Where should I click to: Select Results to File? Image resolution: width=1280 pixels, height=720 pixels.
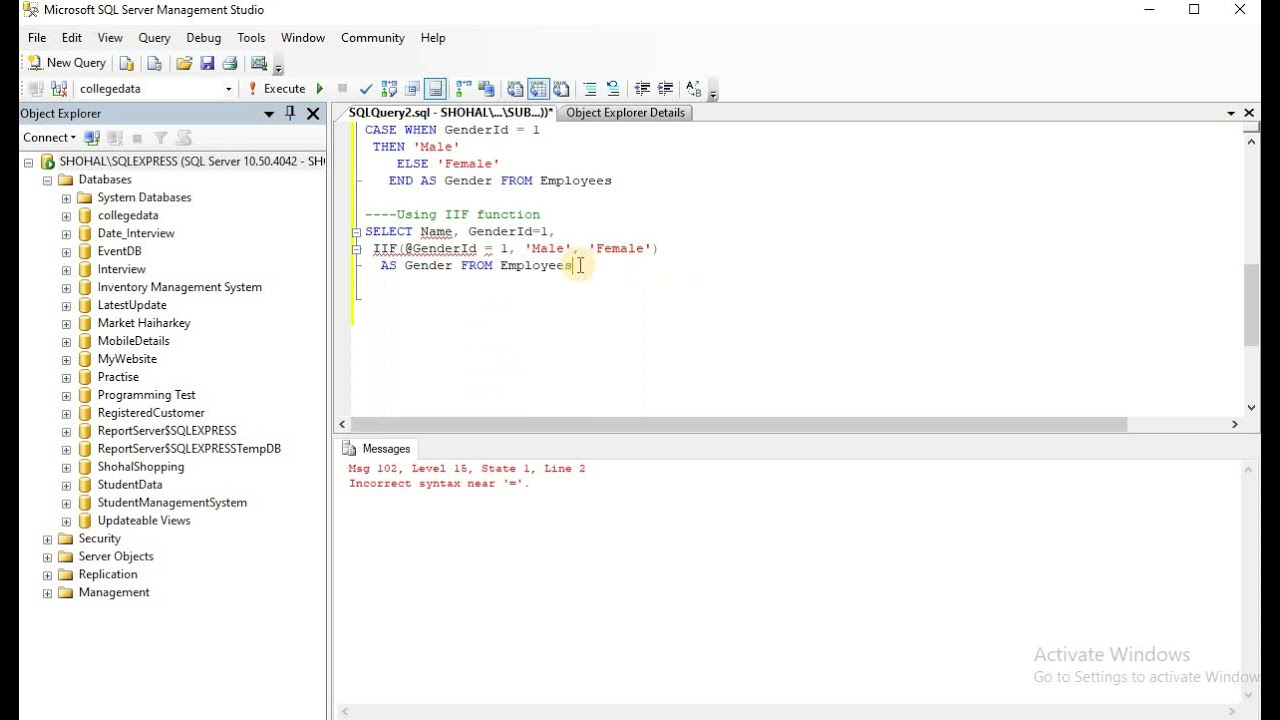561,89
